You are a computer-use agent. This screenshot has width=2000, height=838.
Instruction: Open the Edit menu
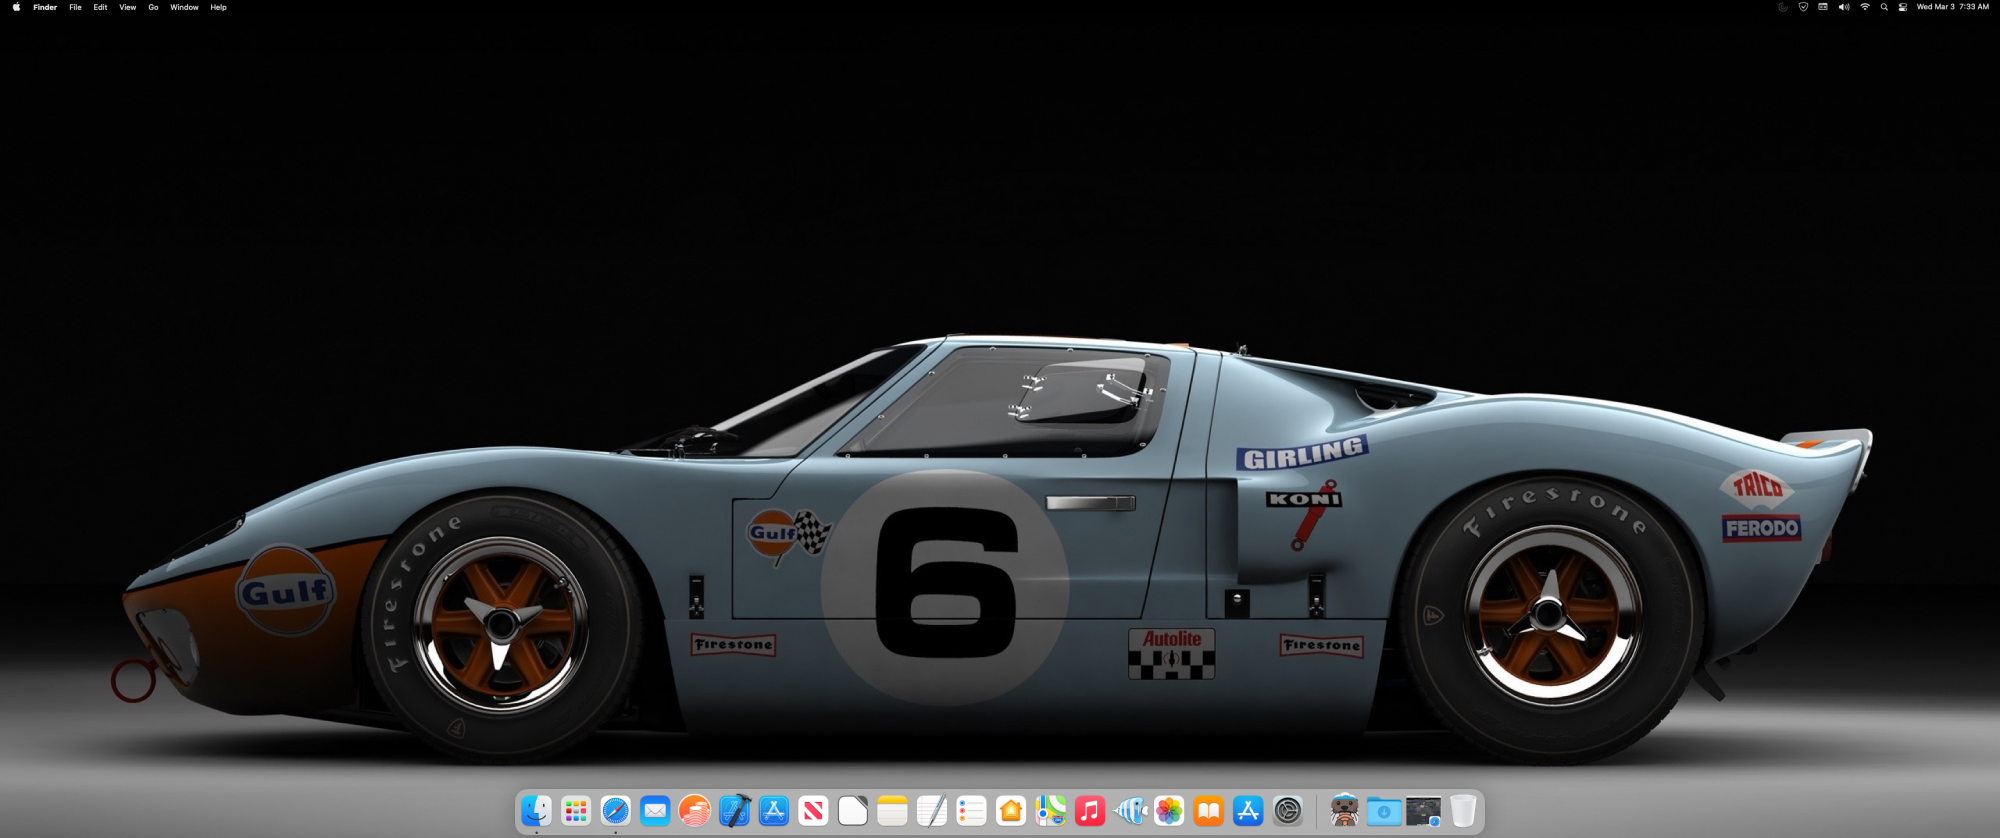click(100, 7)
